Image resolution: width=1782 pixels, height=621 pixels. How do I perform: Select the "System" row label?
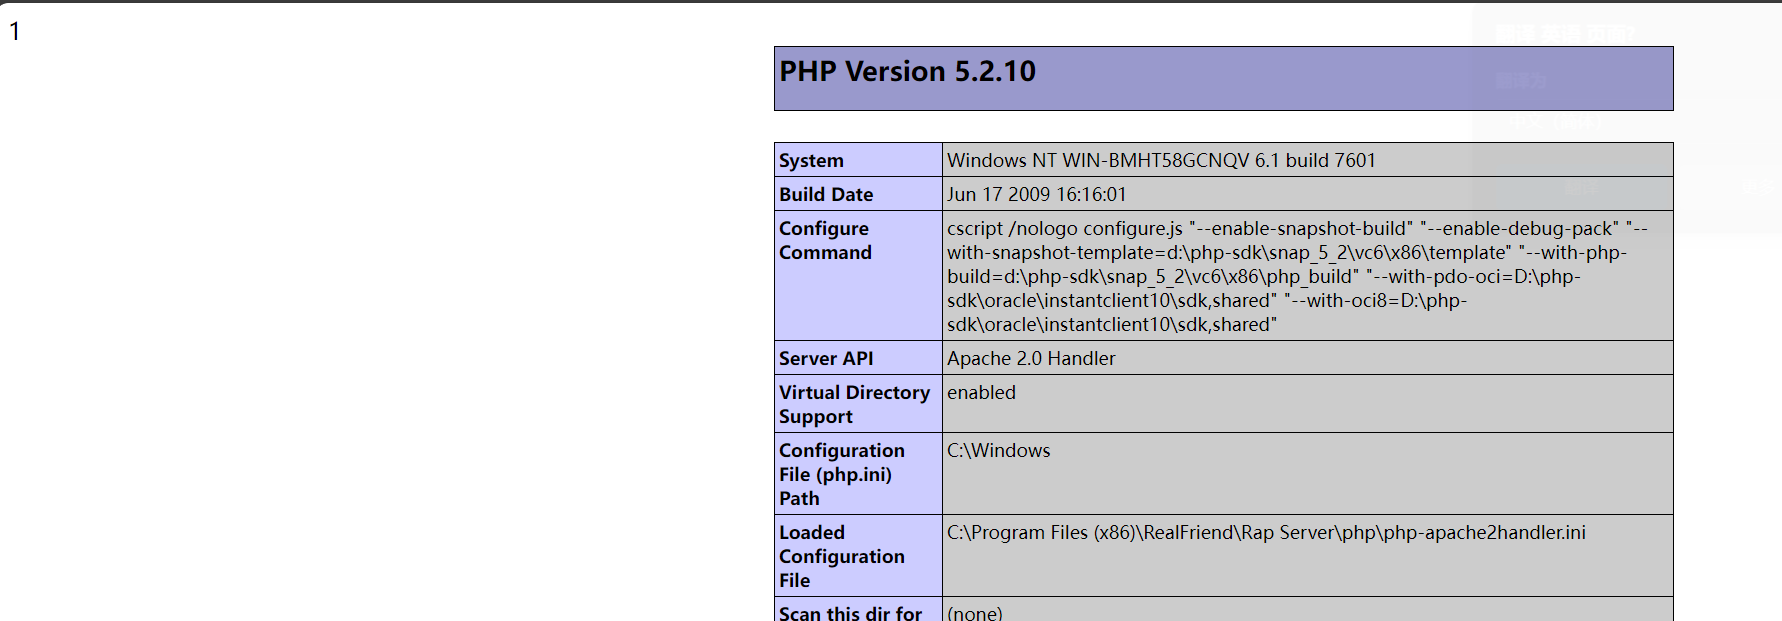(x=811, y=161)
